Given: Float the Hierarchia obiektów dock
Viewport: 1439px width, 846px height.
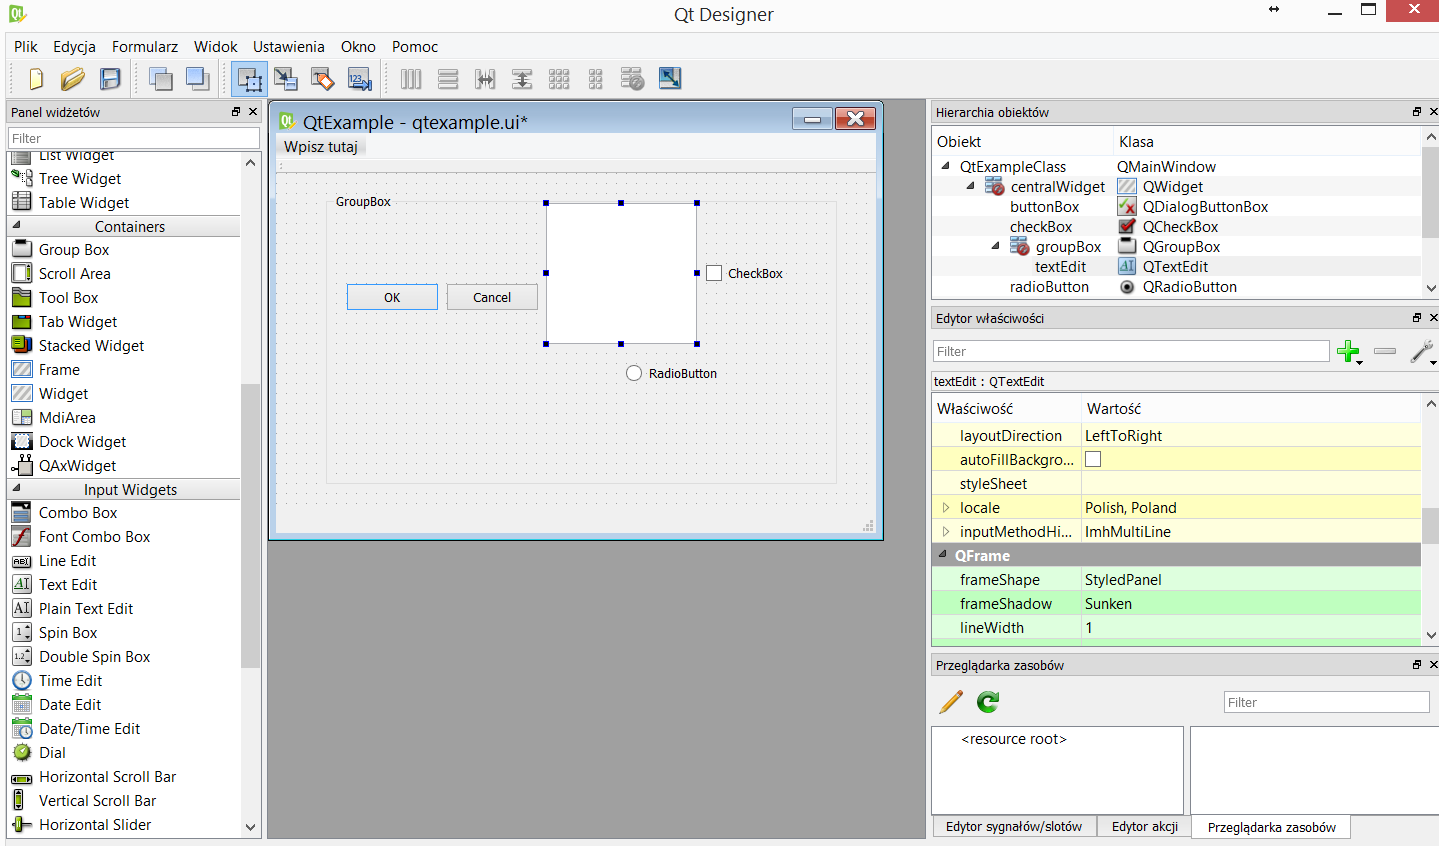Looking at the screenshot, I should 1417,112.
